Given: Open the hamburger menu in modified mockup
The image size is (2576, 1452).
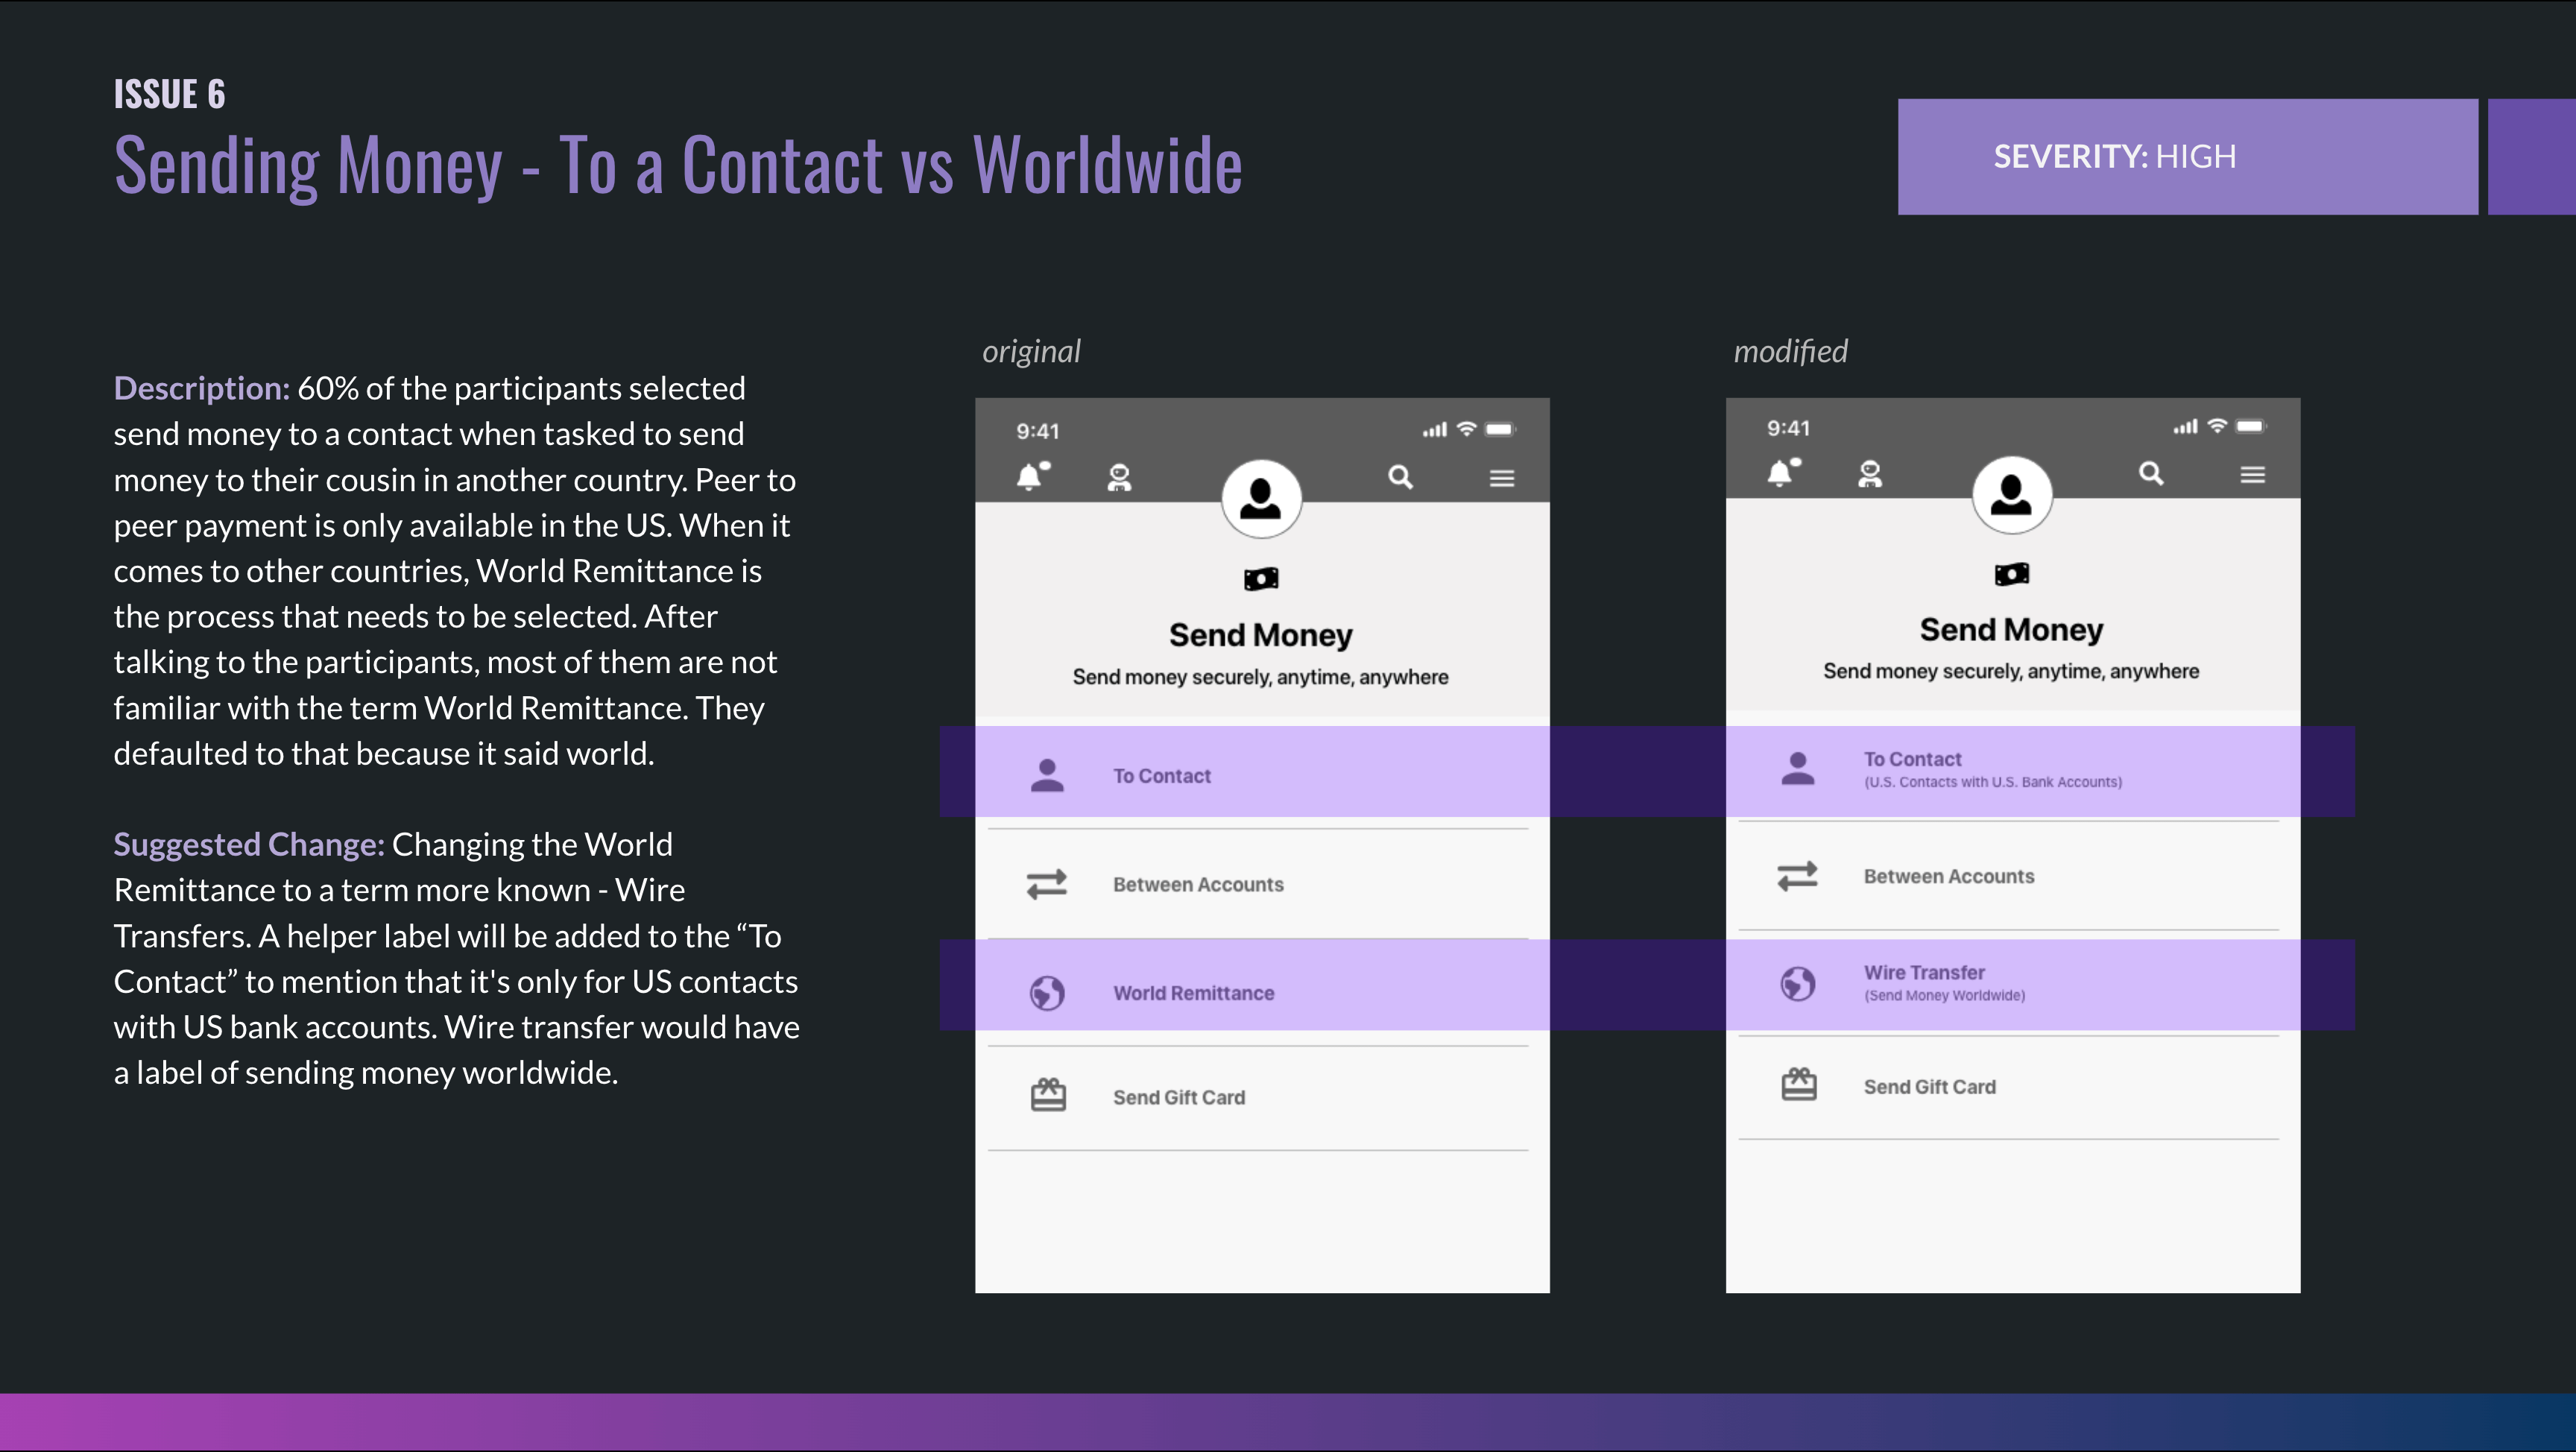Looking at the screenshot, I should point(2252,474).
